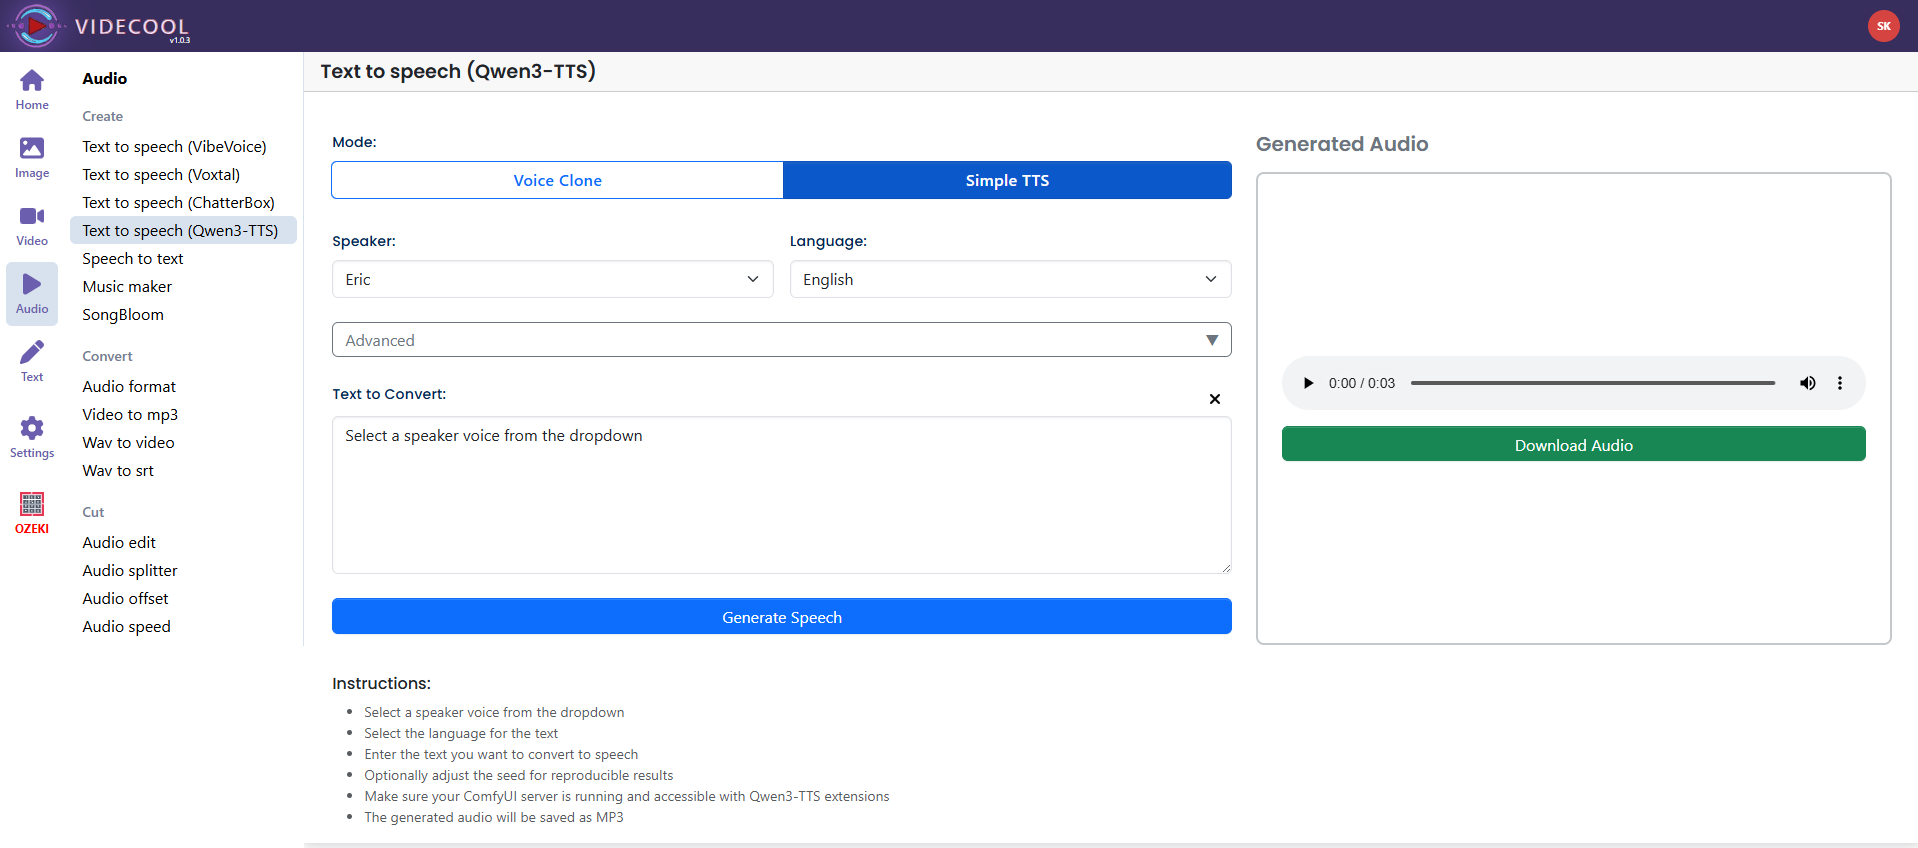
Task: Open Wav to srt converter
Action: [118, 470]
